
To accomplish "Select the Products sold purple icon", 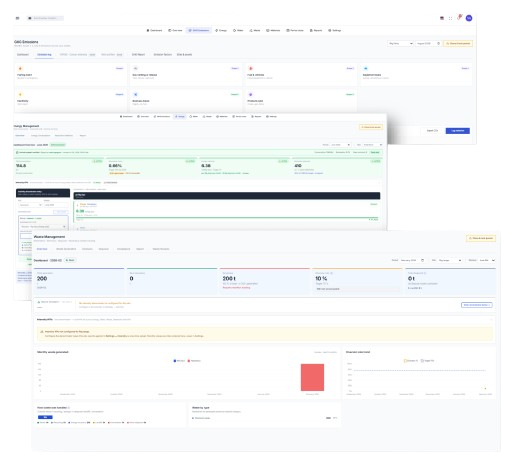I will [250, 94].
